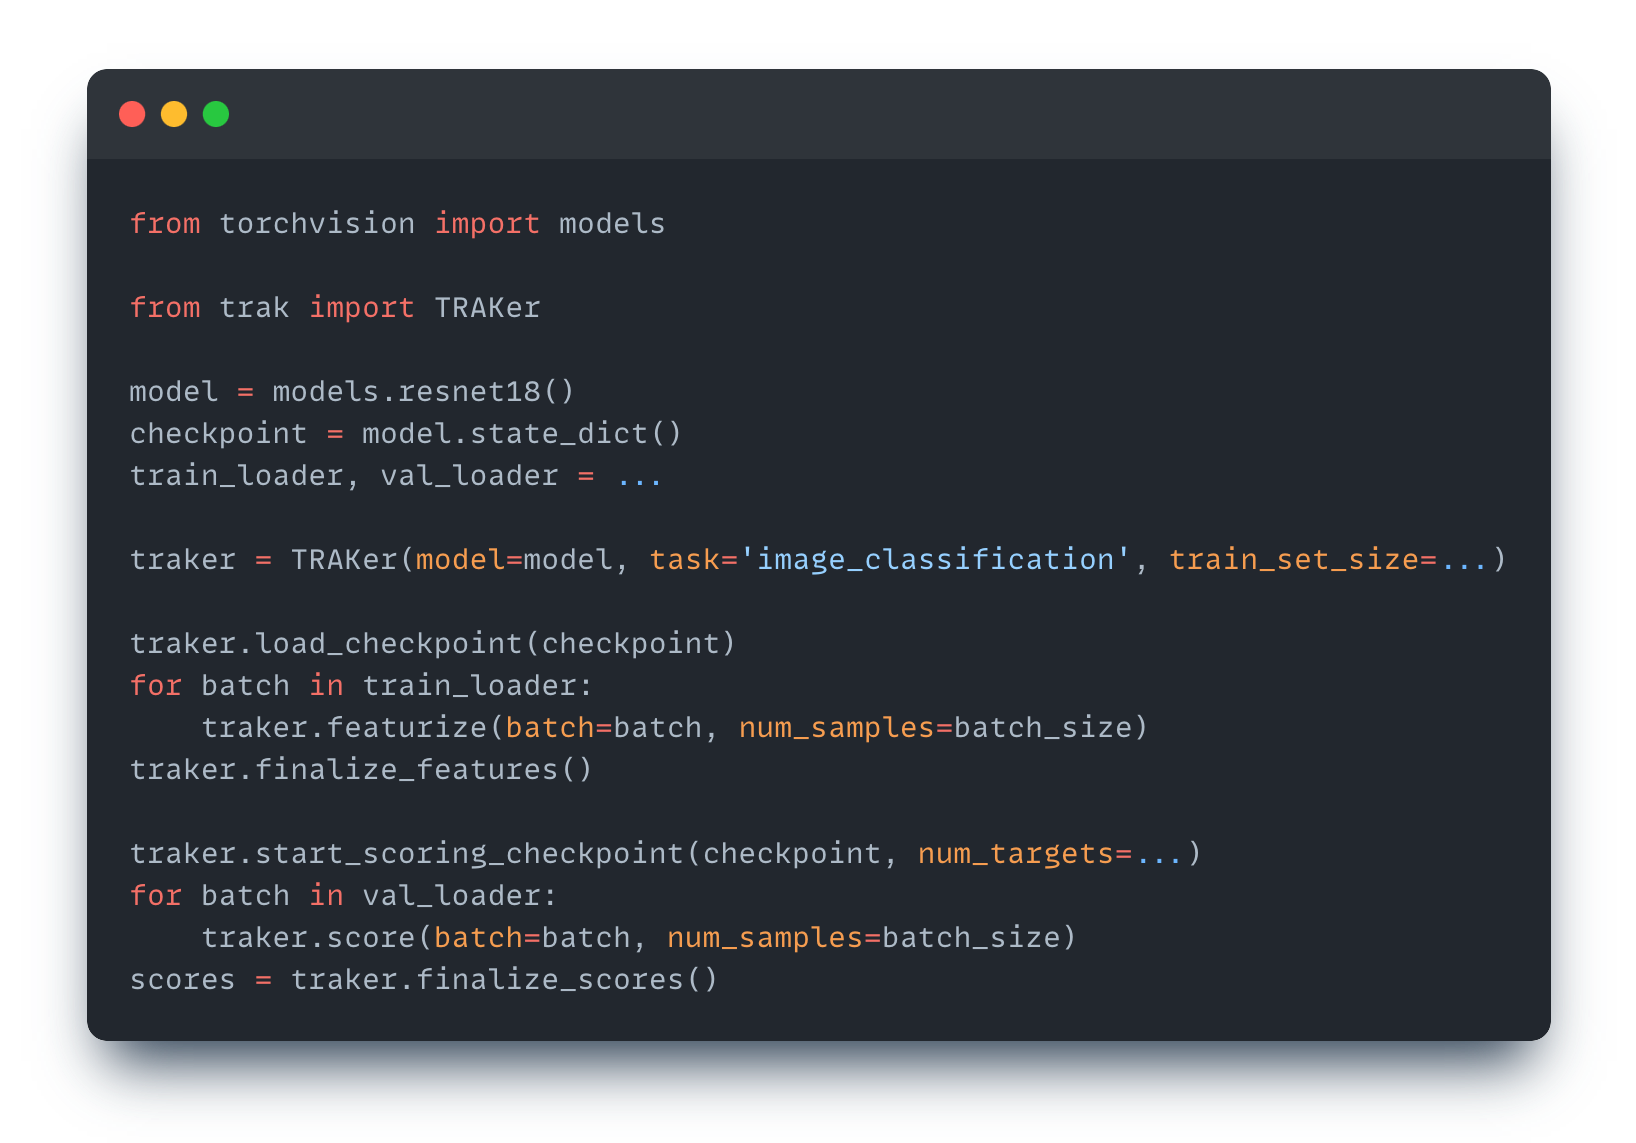
Task: Click 'traker.score' call
Action: [x=308, y=937]
